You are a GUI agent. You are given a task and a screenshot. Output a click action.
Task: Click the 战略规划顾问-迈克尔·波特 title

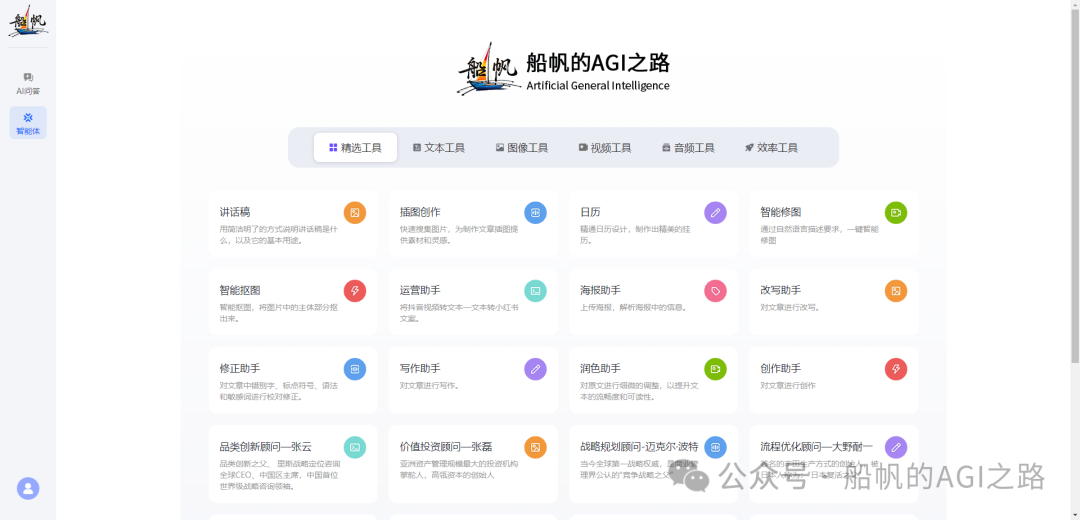tap(639, 446)
